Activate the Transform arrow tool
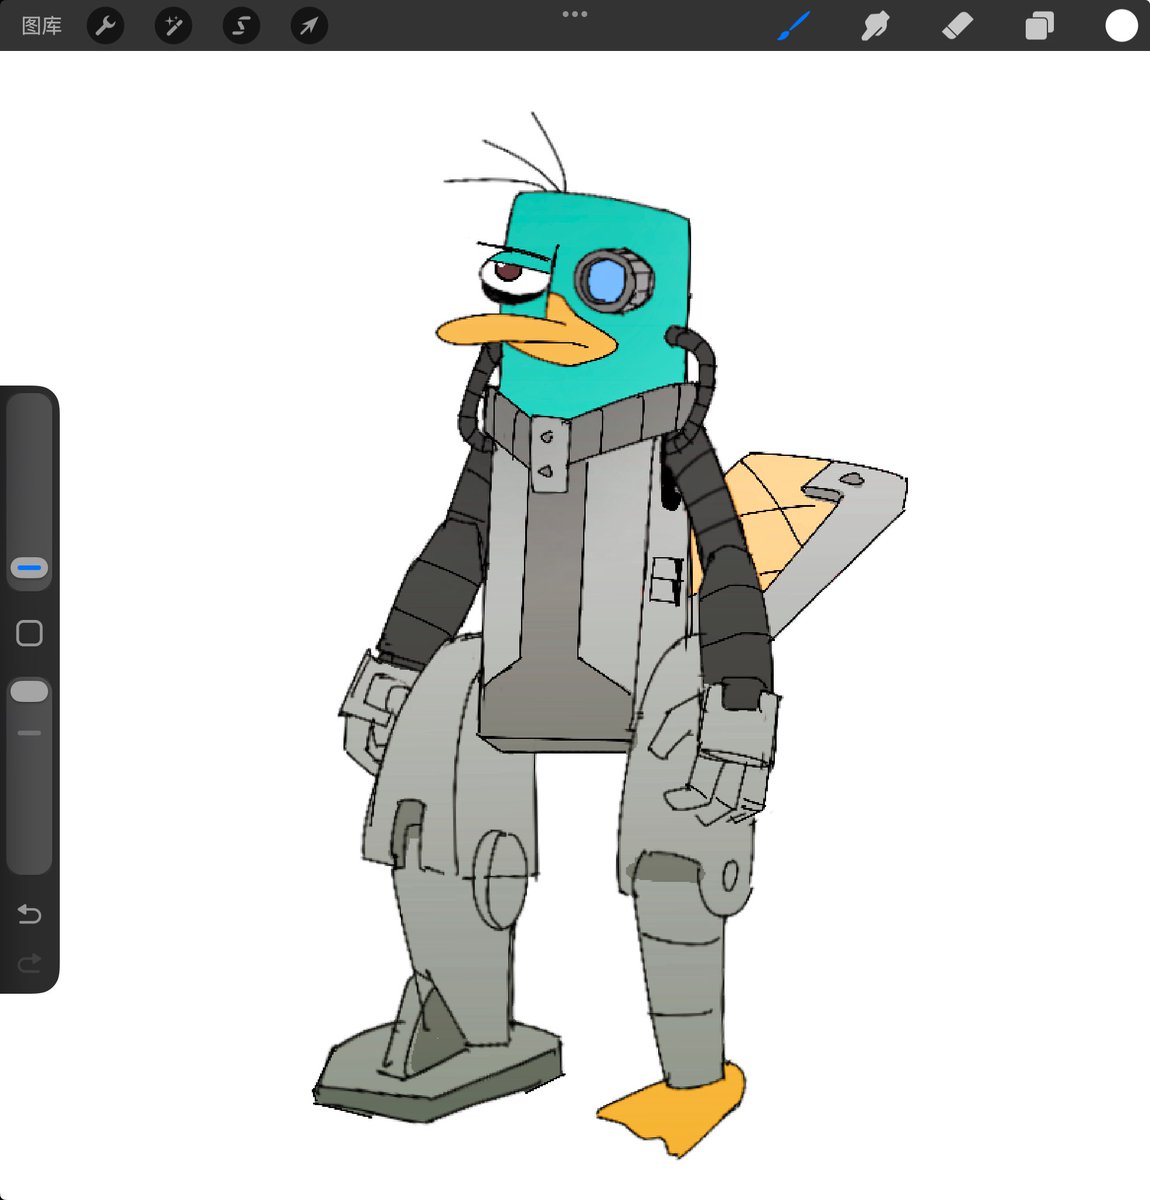The height and width of the screenshot is (1200, 1150). 309,26
